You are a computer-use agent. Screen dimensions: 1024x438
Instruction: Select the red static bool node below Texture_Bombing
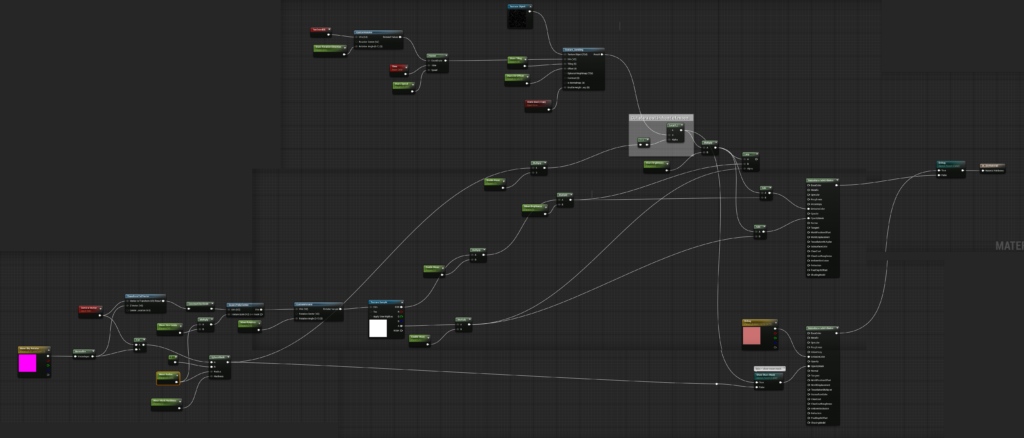(538, 104)
